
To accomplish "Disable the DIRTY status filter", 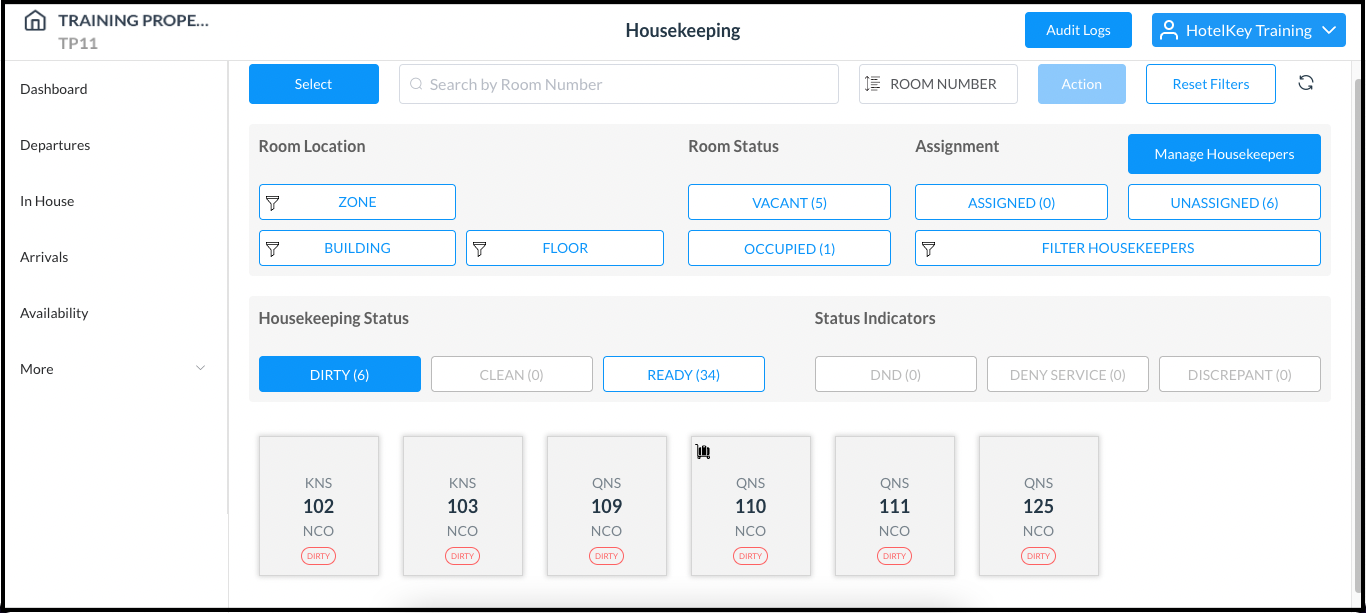I will pyautogui.click(x=339, y=373).
